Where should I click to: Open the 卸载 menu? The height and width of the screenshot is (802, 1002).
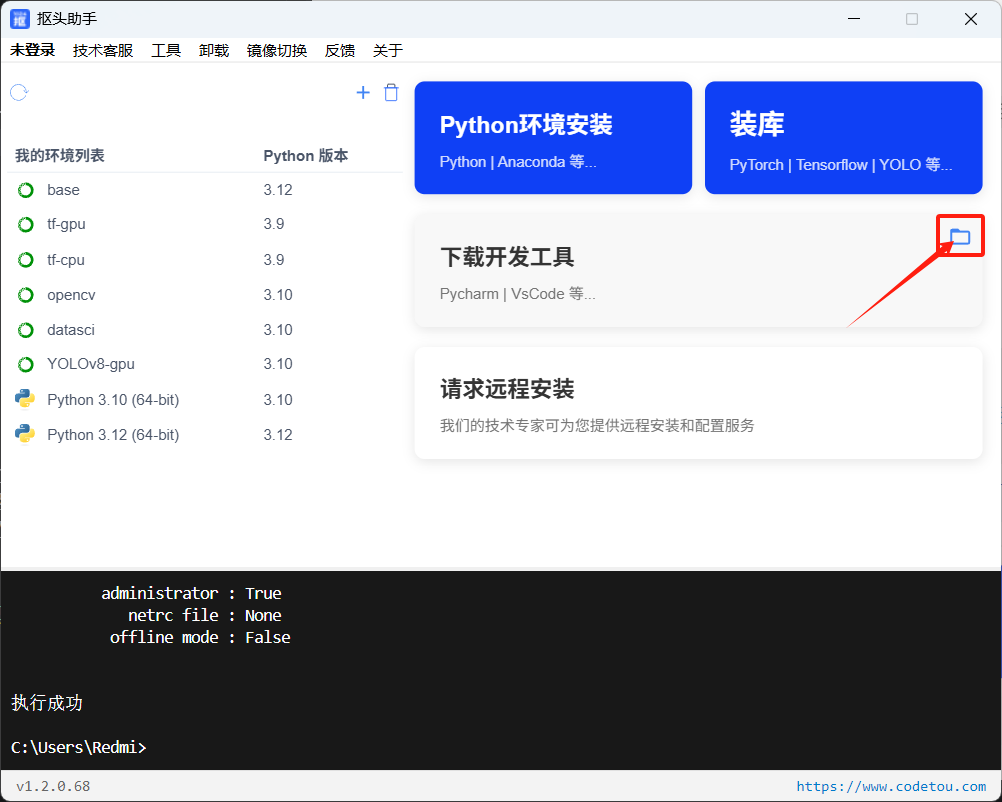coord(213,50)
